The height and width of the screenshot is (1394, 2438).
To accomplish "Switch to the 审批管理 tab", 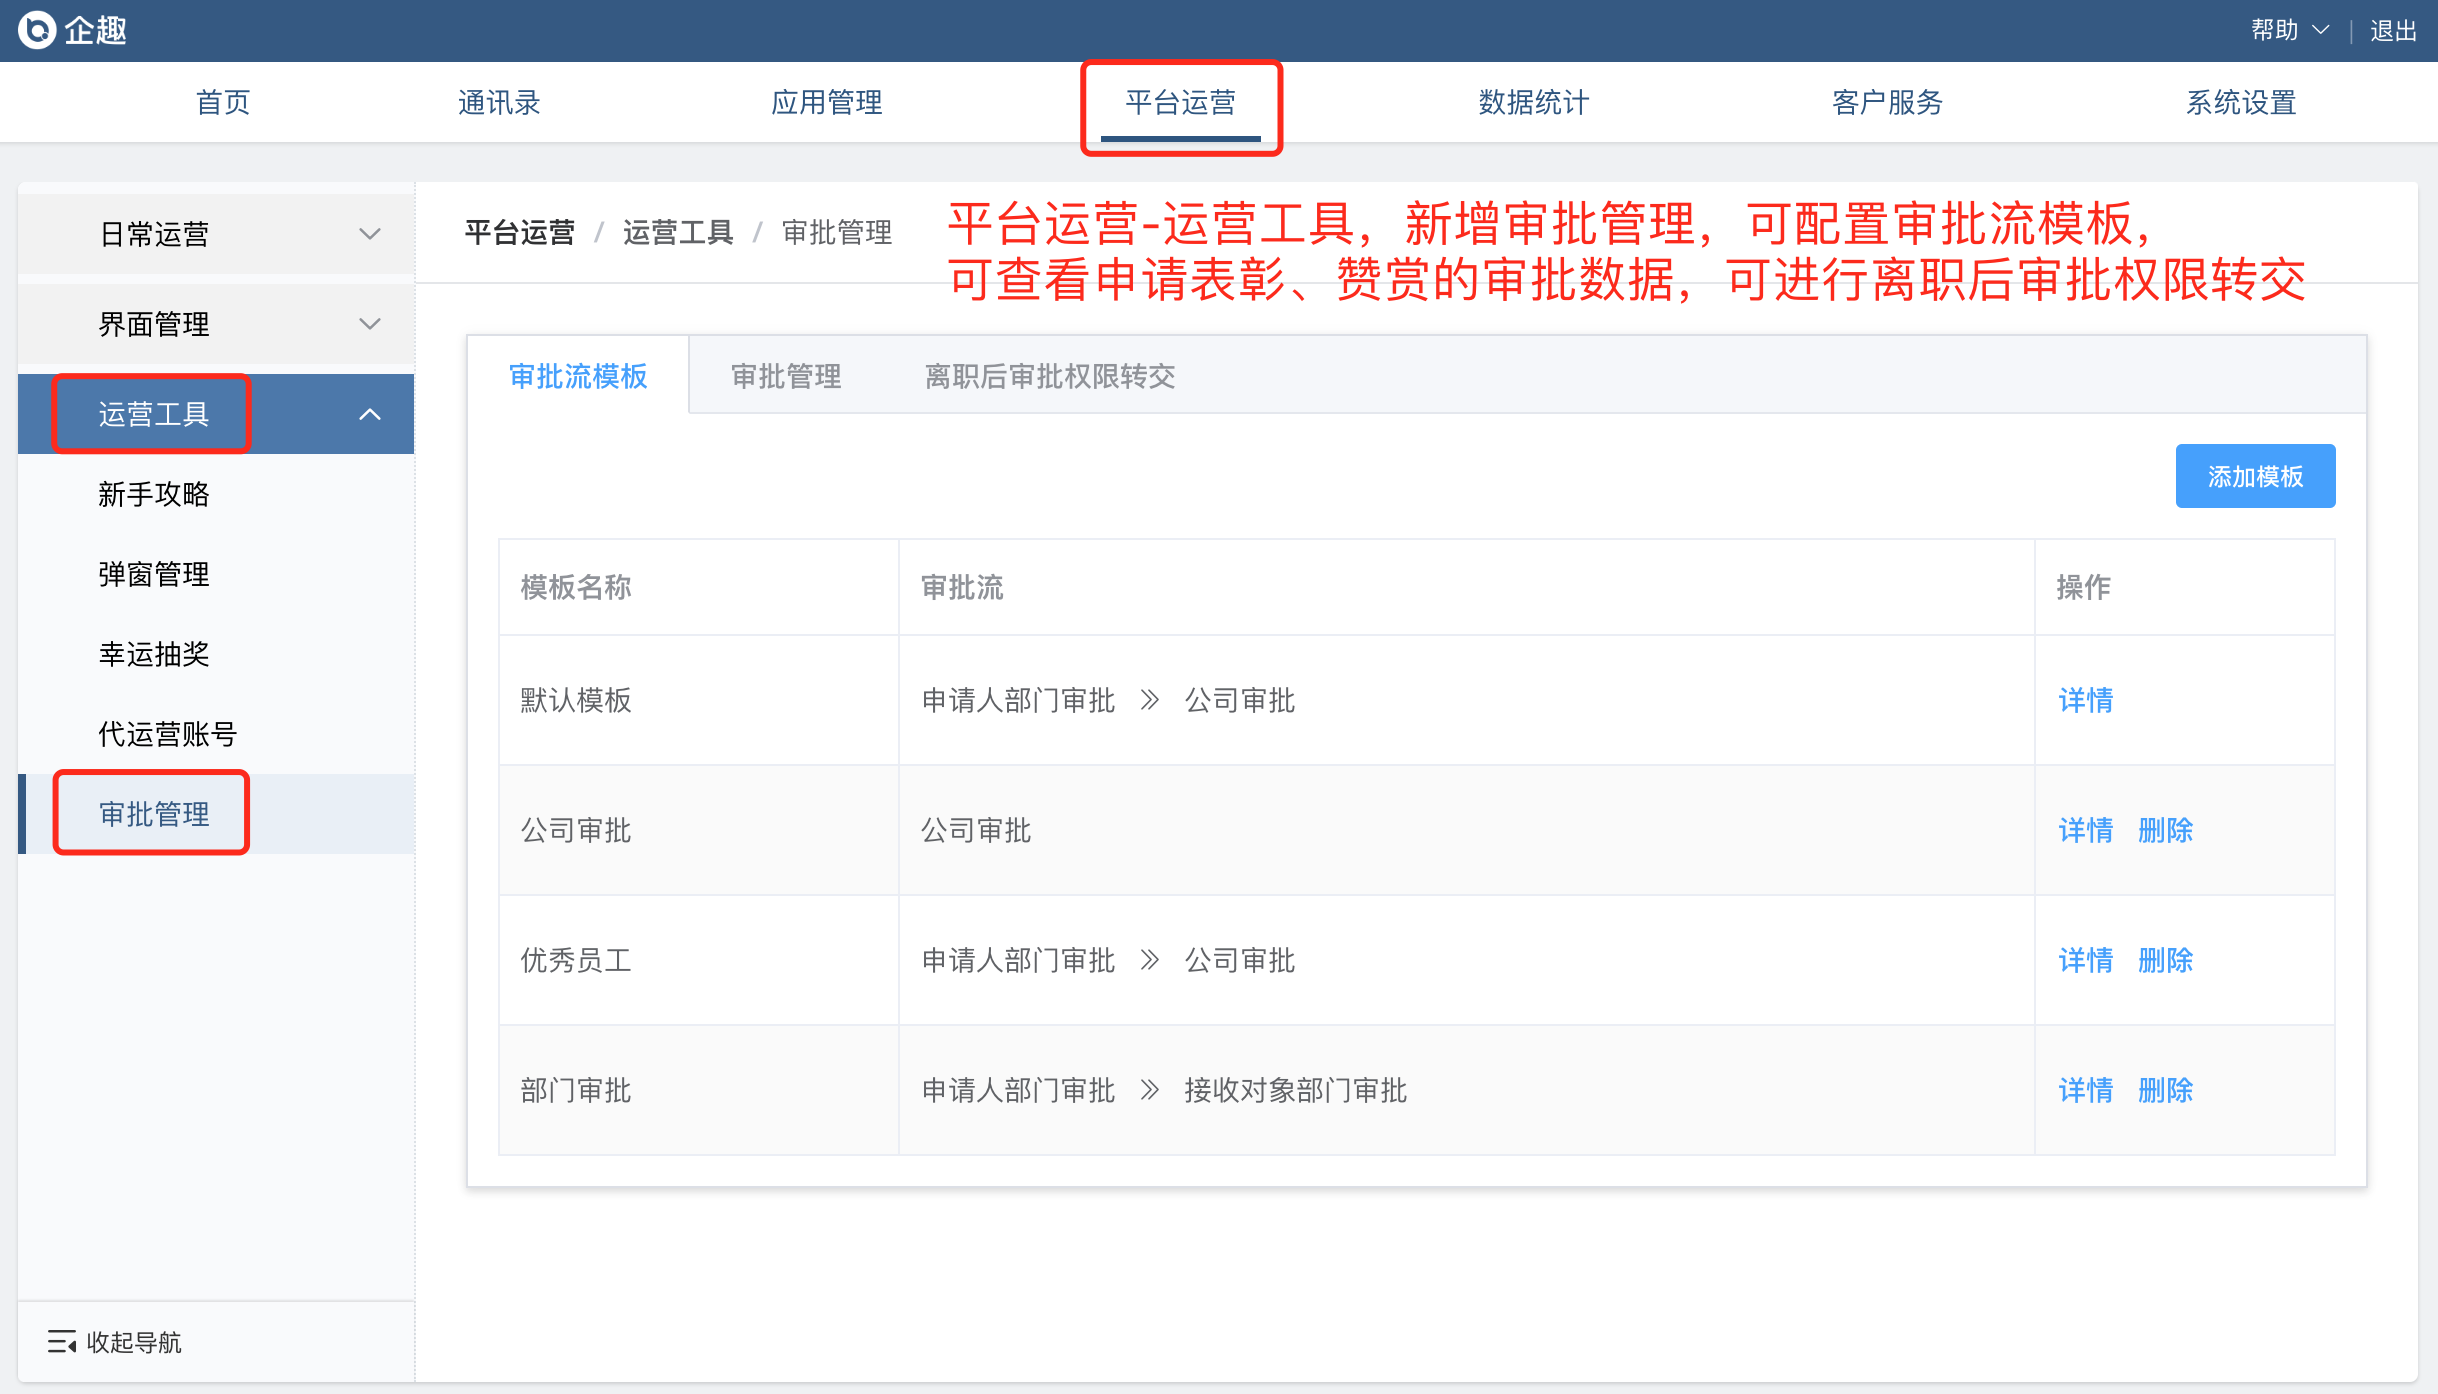I will (785, 376).
